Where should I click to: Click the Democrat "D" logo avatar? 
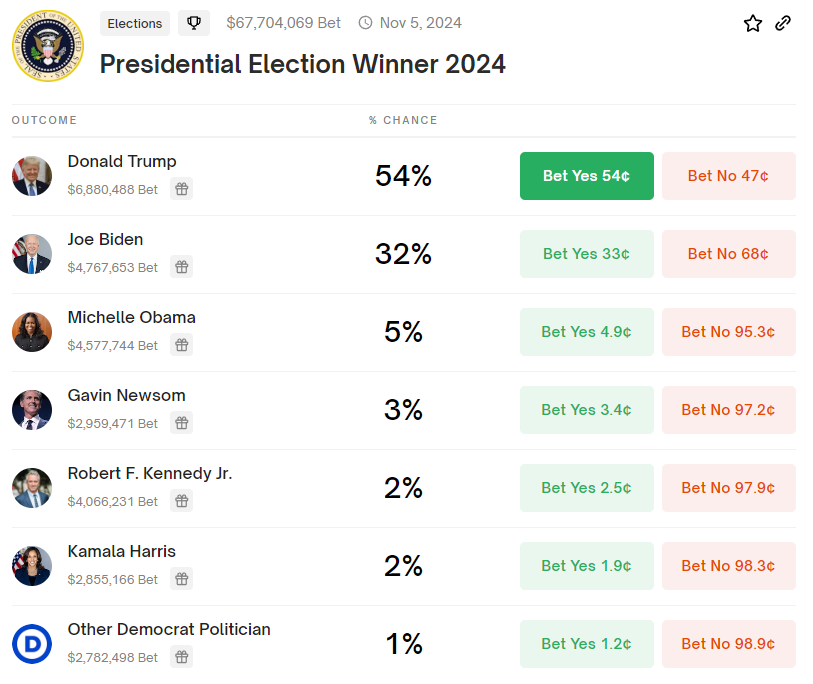(32, 644)
